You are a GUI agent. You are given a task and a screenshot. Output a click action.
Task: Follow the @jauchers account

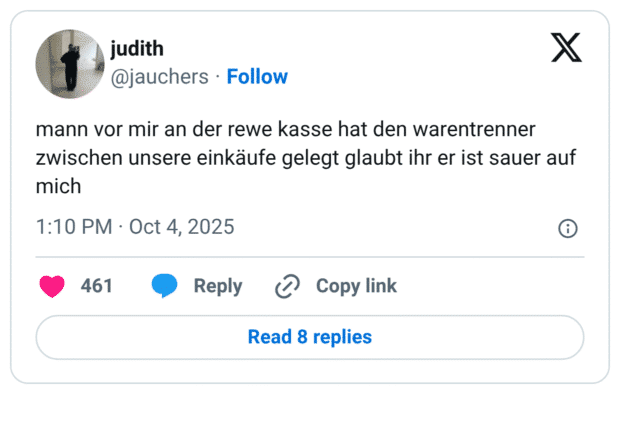[257, 77]
